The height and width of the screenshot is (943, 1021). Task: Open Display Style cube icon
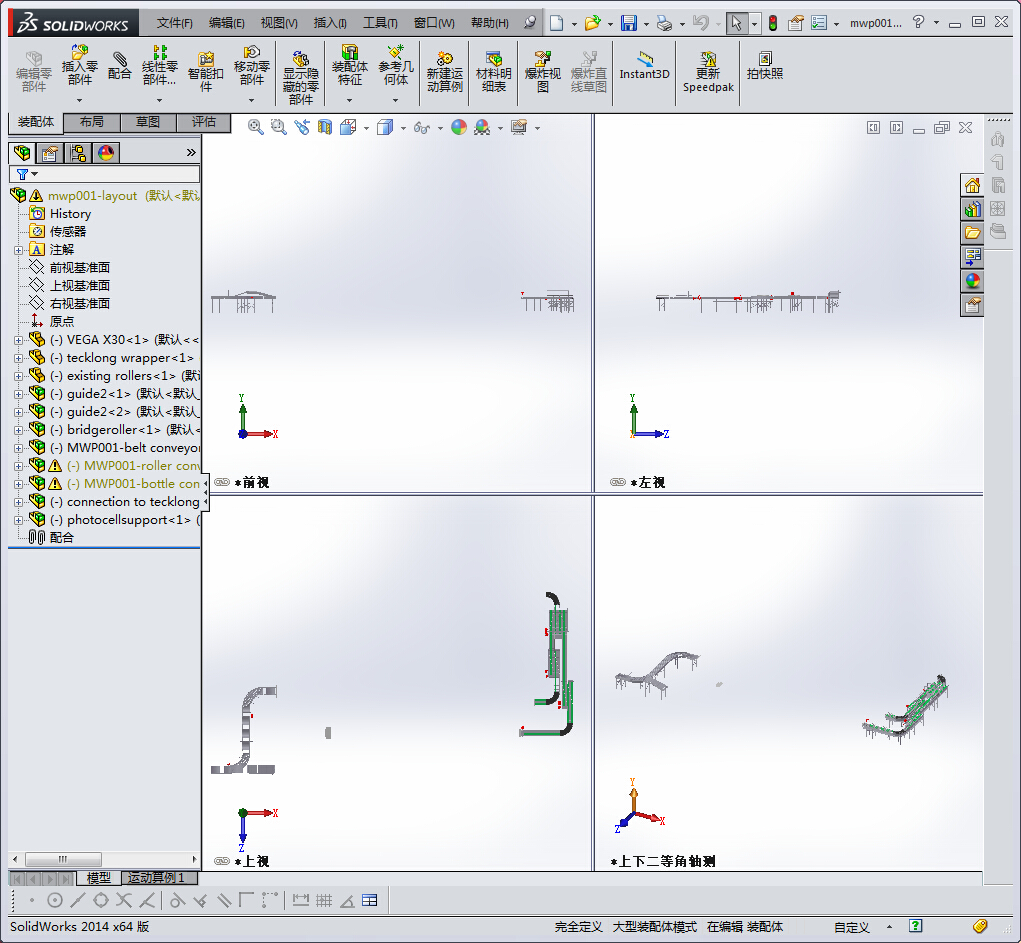tap(385, 127)
